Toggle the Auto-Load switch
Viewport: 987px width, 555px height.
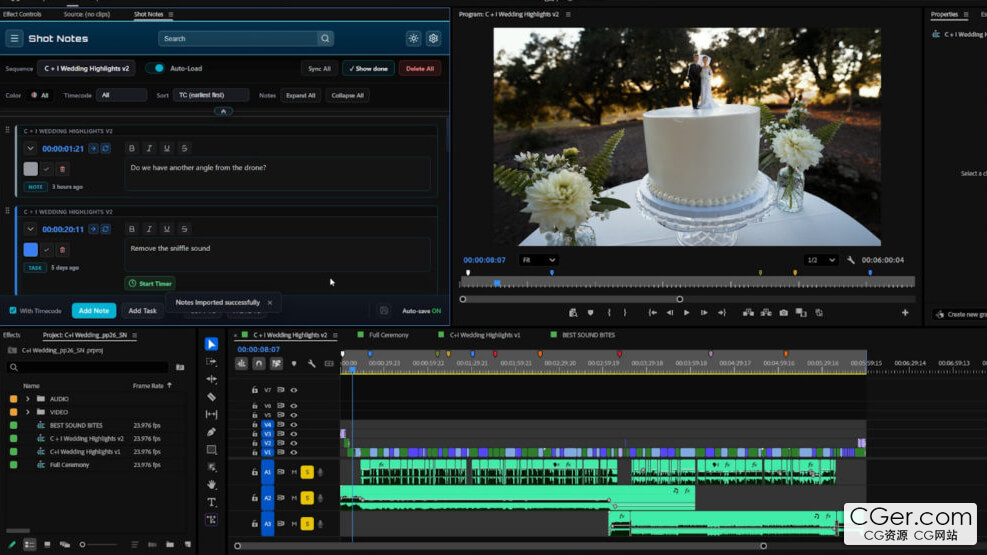(x=155, y=69)
